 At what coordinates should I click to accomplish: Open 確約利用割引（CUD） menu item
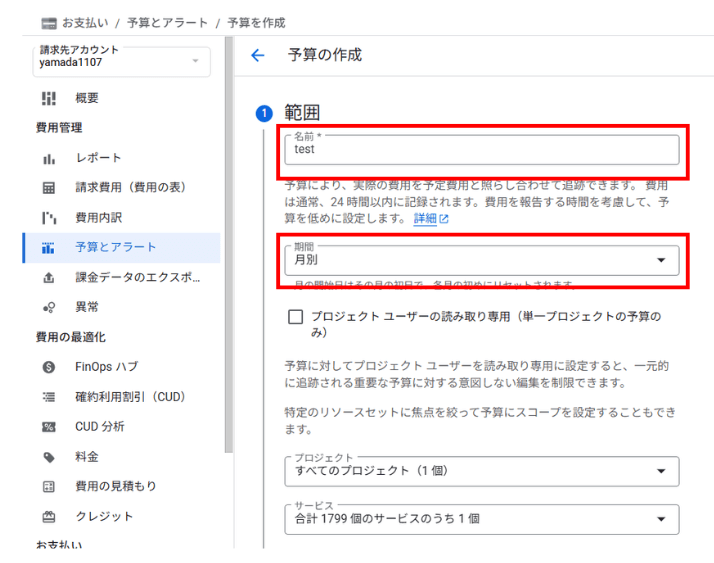point(130,397)
